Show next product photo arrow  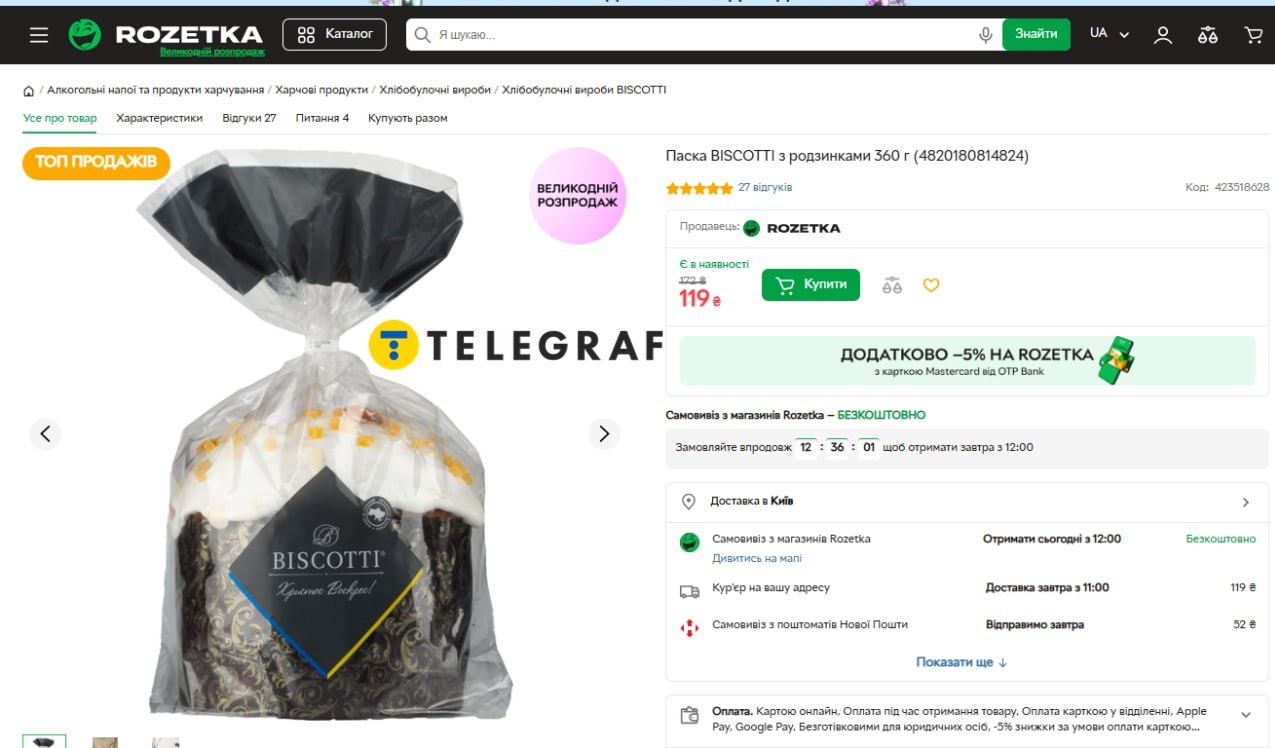pyautogui.click(x=604, y=434)
